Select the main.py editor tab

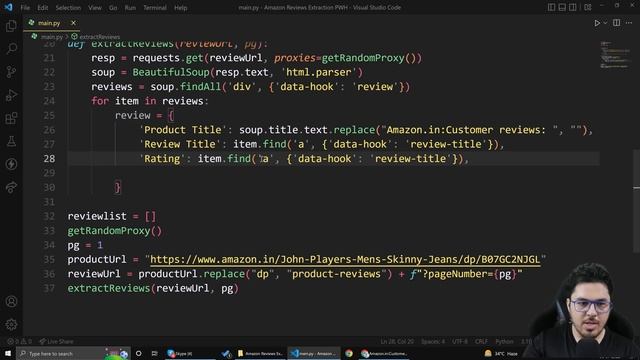(49, 23)
